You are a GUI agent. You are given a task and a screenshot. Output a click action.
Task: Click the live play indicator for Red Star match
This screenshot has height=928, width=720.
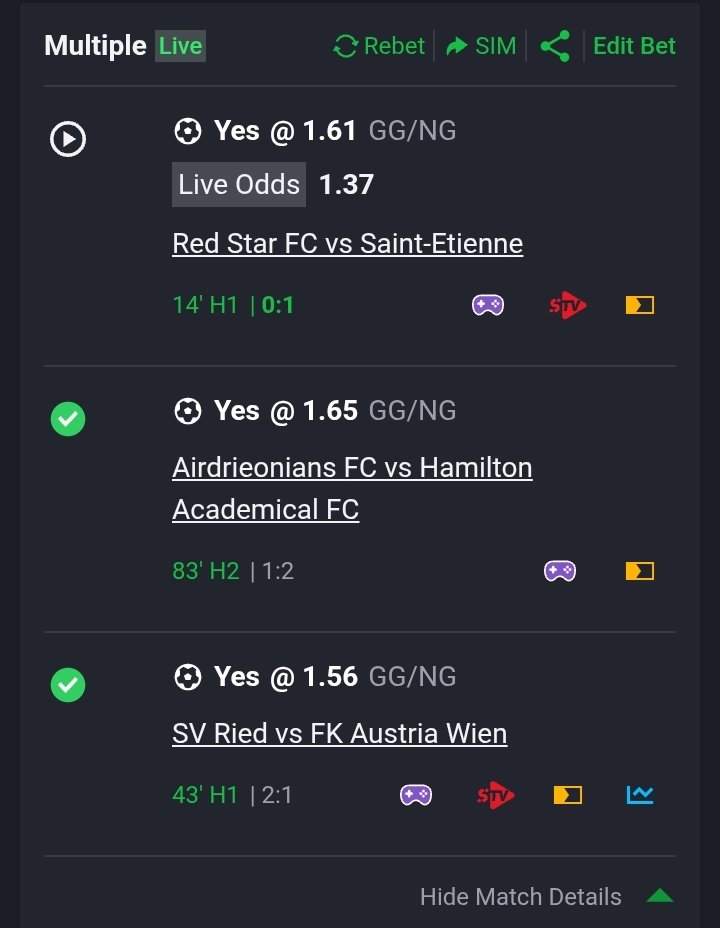pos(68,139)
